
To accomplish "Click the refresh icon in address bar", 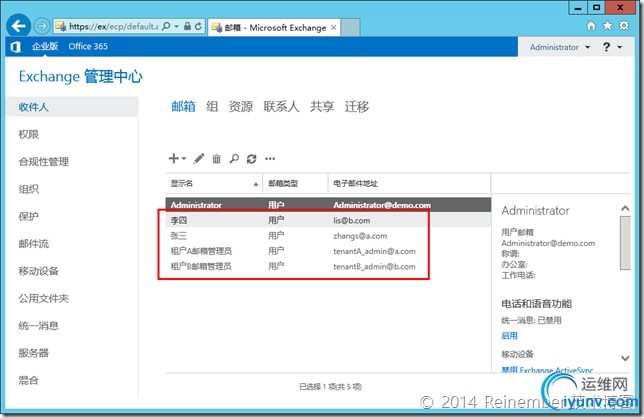I will [198, 27].
